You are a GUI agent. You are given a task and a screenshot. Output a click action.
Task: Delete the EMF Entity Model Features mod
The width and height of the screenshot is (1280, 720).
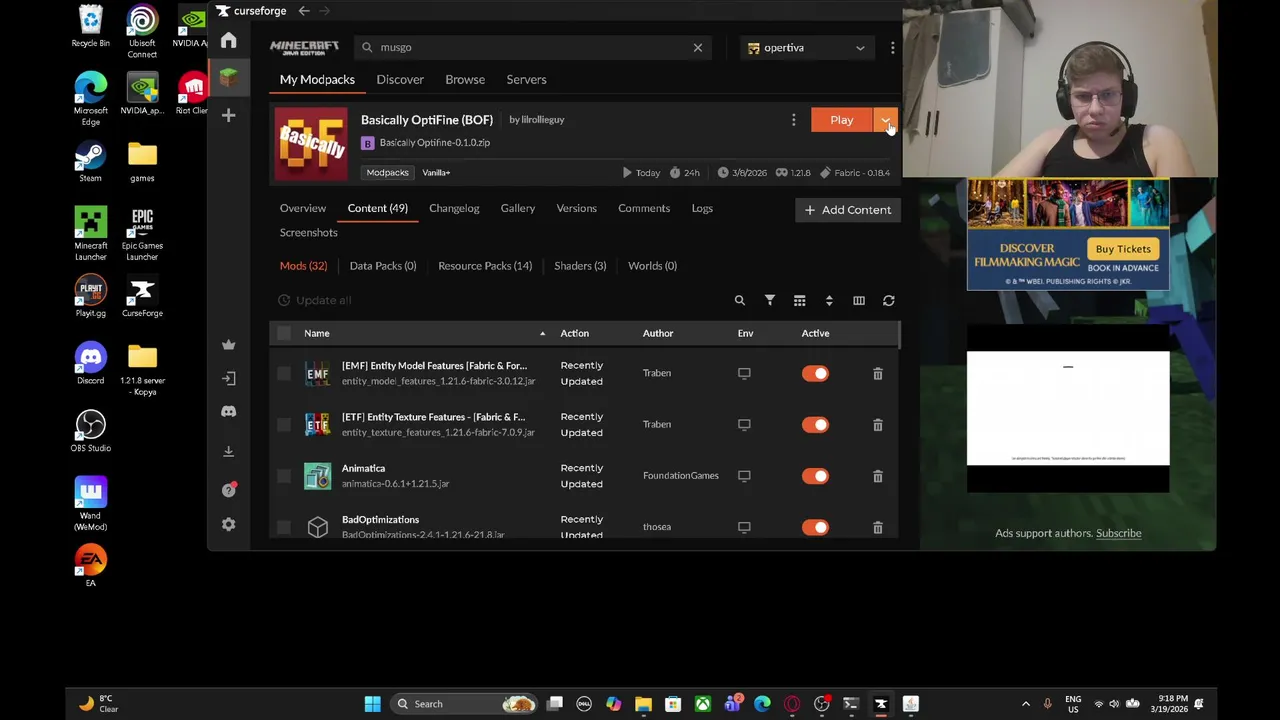click(x=878, y=373)
